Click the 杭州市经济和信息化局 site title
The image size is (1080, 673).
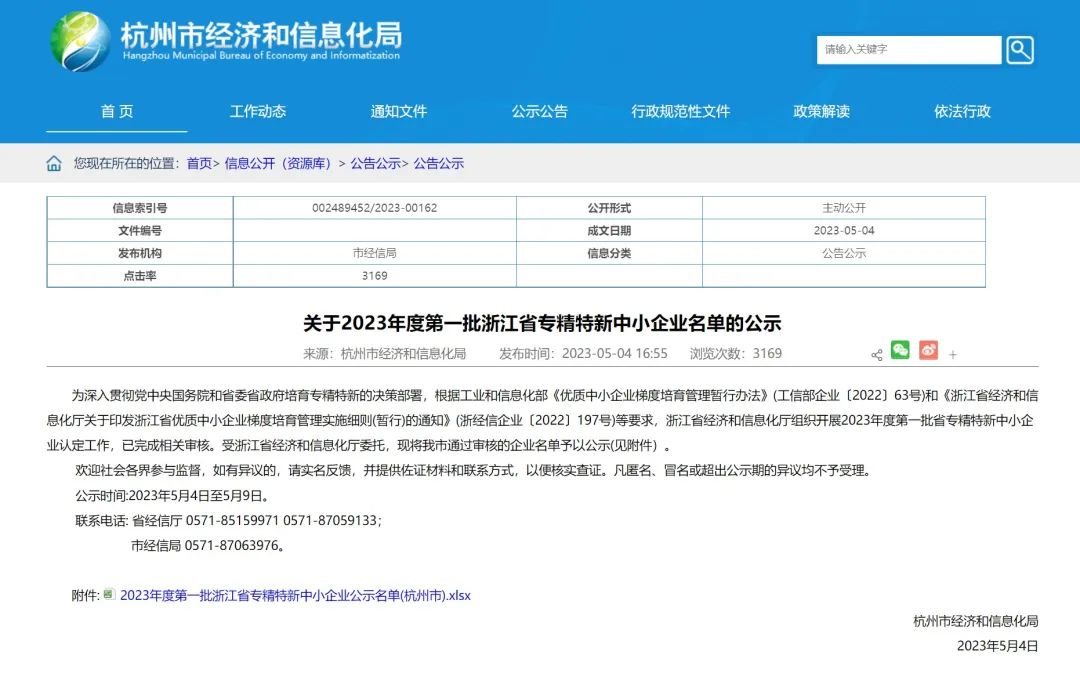click(261, 37)
